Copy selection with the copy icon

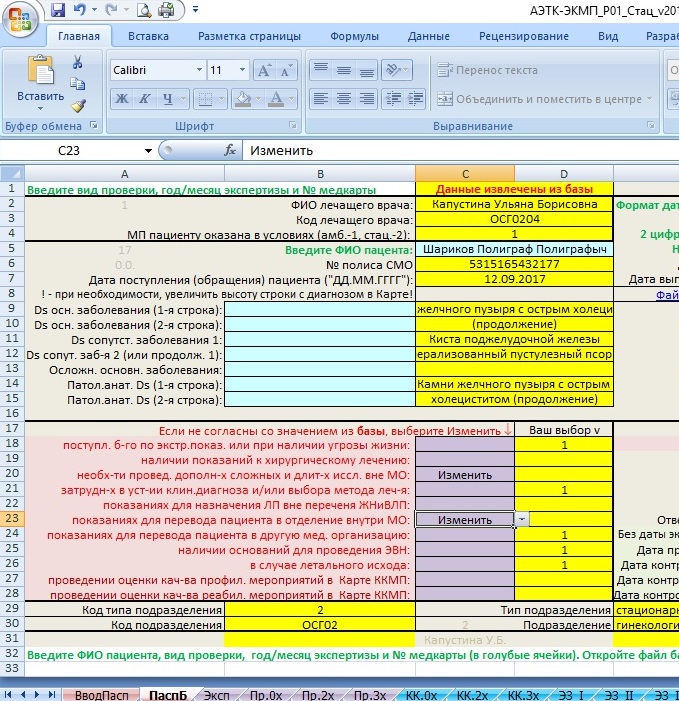77,84
